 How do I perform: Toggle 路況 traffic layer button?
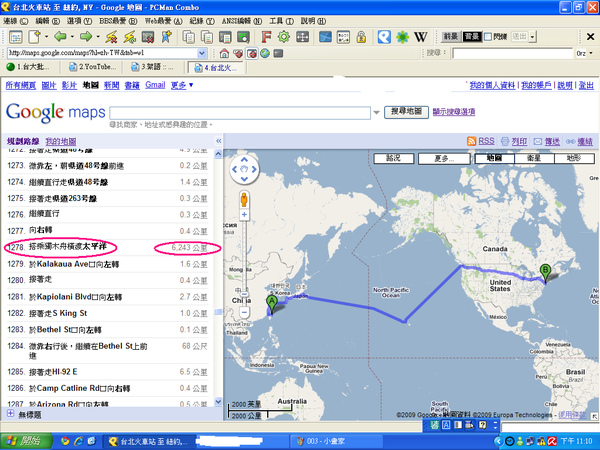click(394, 158)
